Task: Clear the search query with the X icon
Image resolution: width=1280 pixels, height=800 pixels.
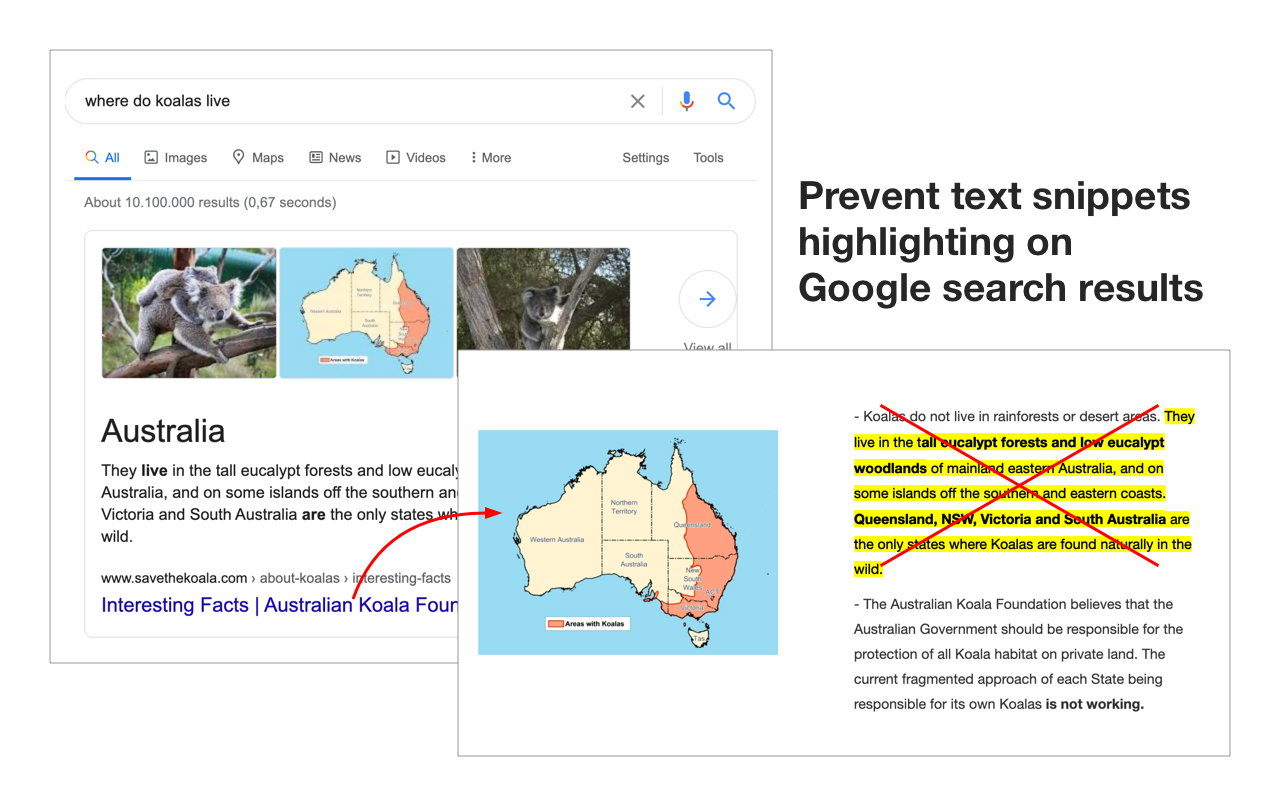Action: tap(638, 101)
